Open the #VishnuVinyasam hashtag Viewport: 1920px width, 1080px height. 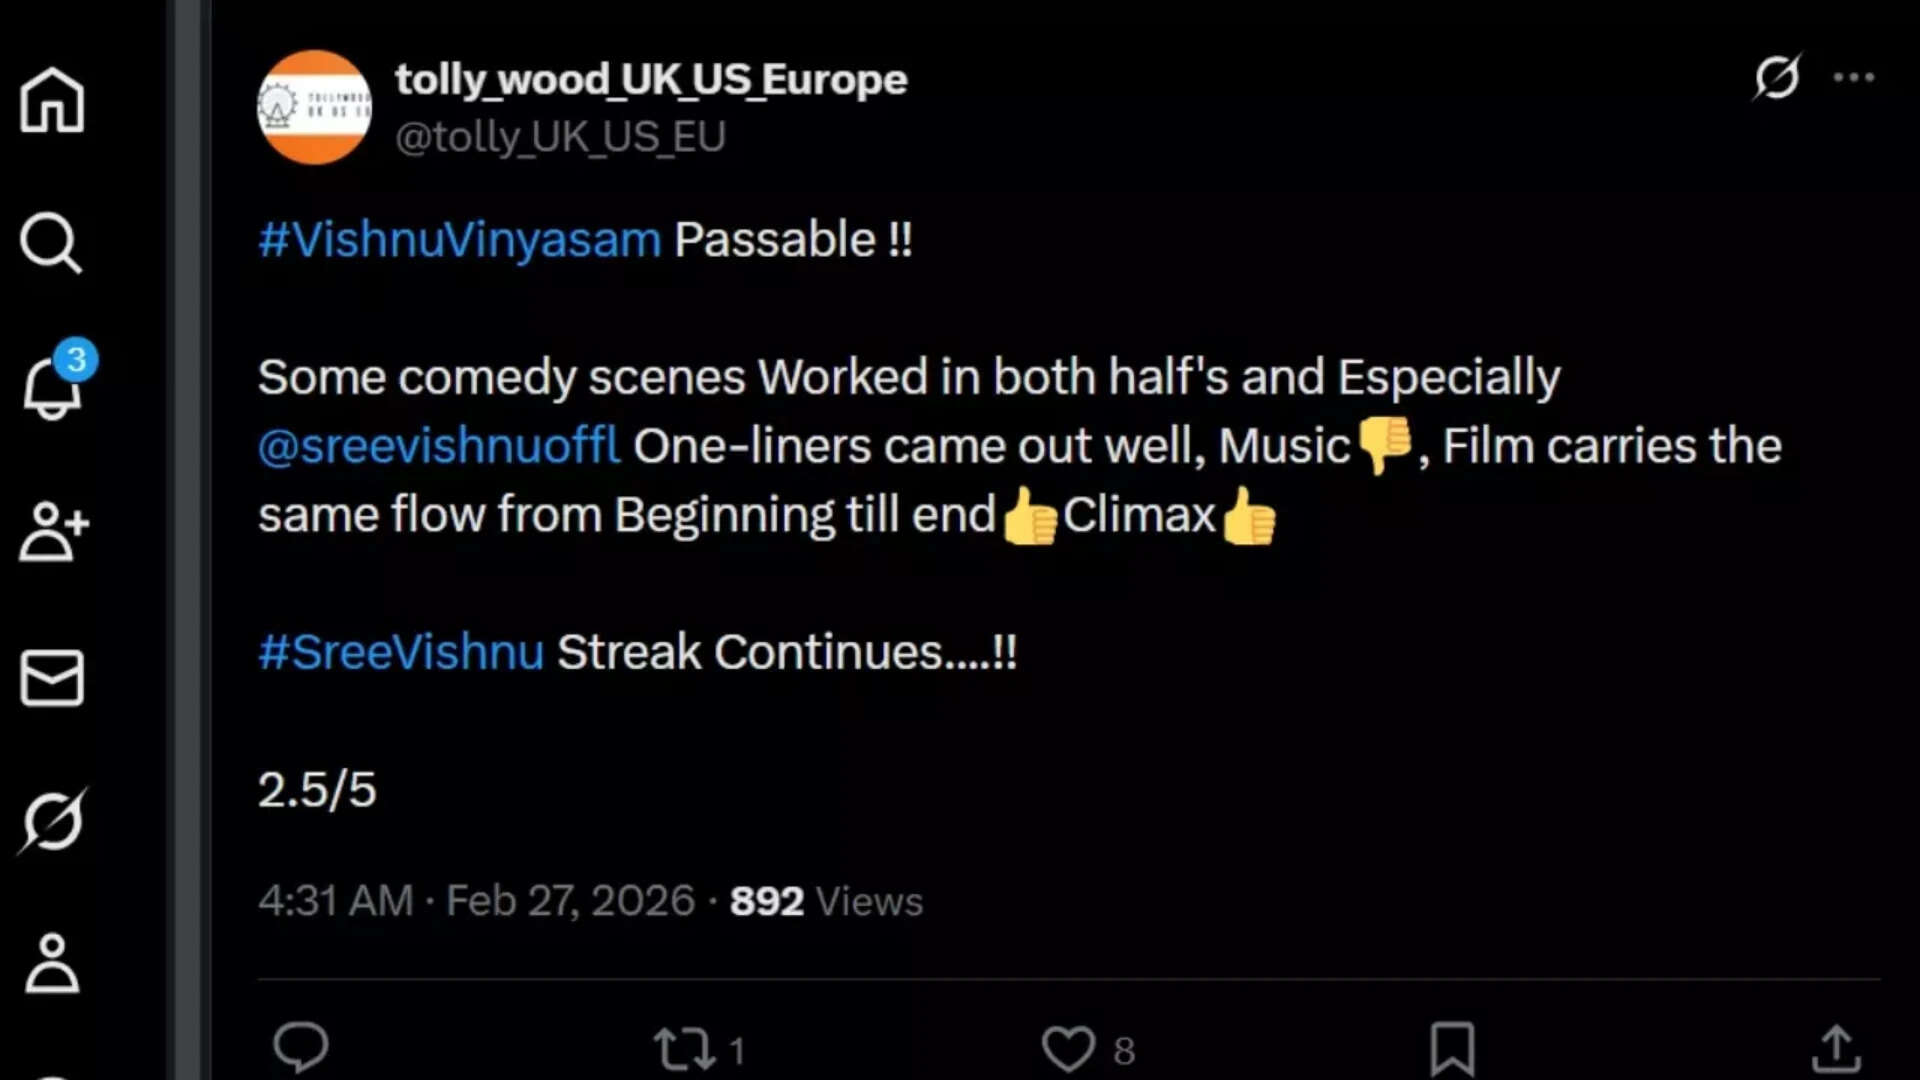click(458, 238)
